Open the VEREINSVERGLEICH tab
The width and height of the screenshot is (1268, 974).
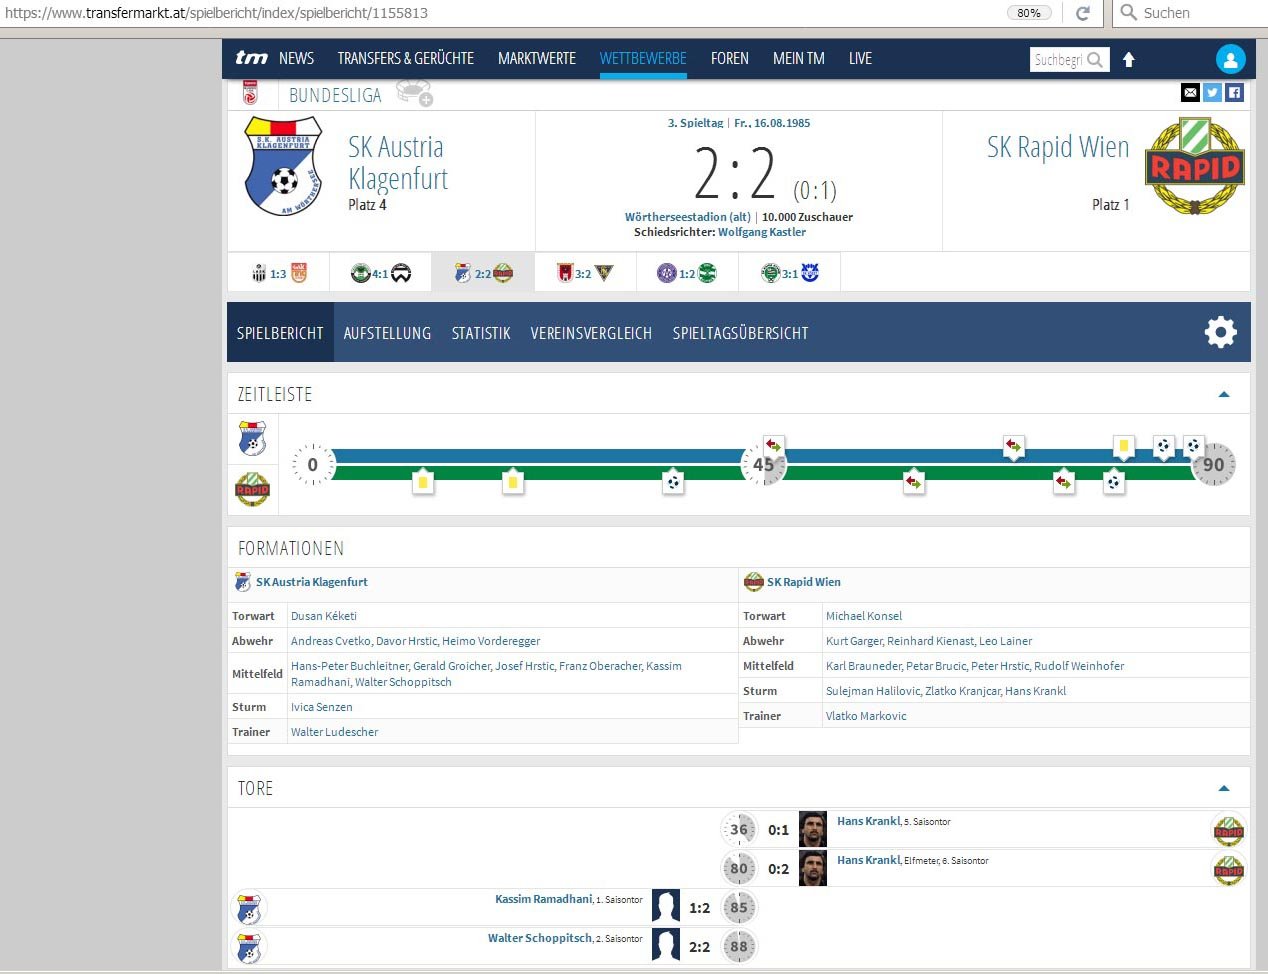pos(591,333)
